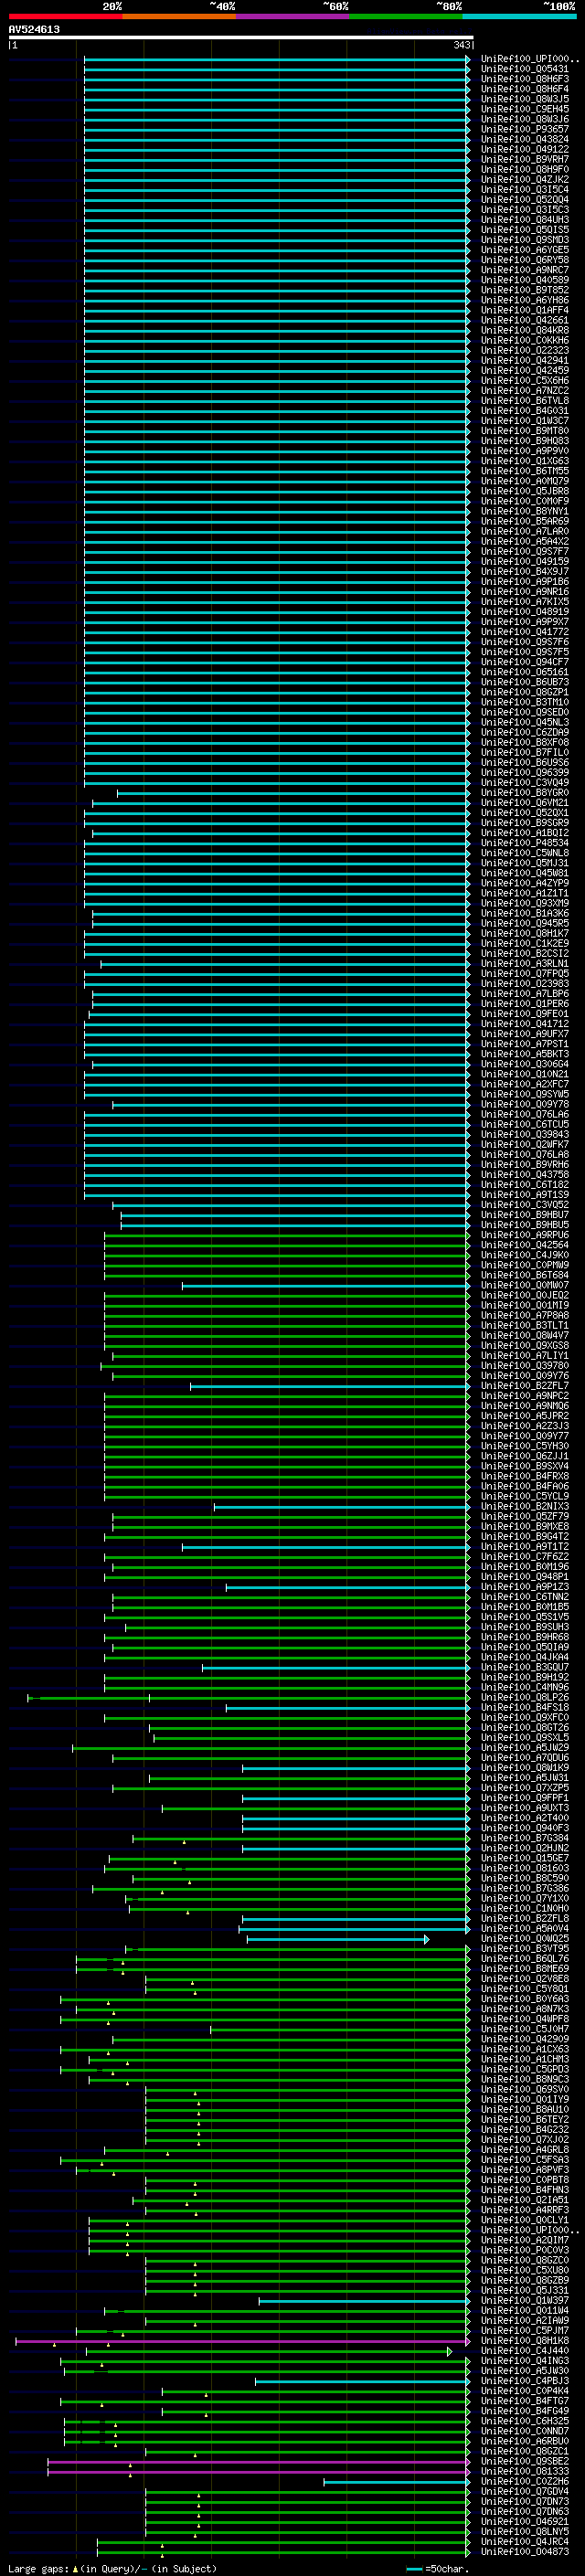Image resolution: width=585 pixels, height=2576 pixels.
Task: Select the label UniRef100_O22323
Action: pyautogui.click(x=524, y=350)
